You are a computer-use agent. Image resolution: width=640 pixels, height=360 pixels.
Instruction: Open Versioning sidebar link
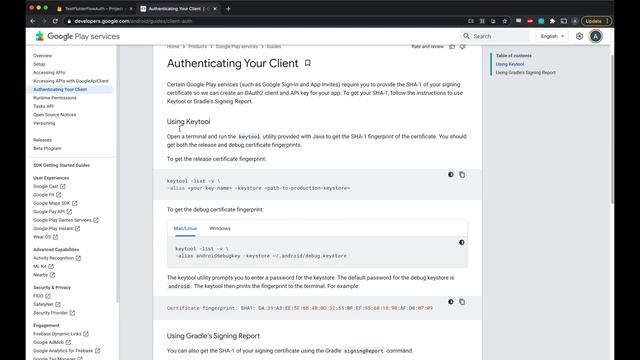[44, 123]
